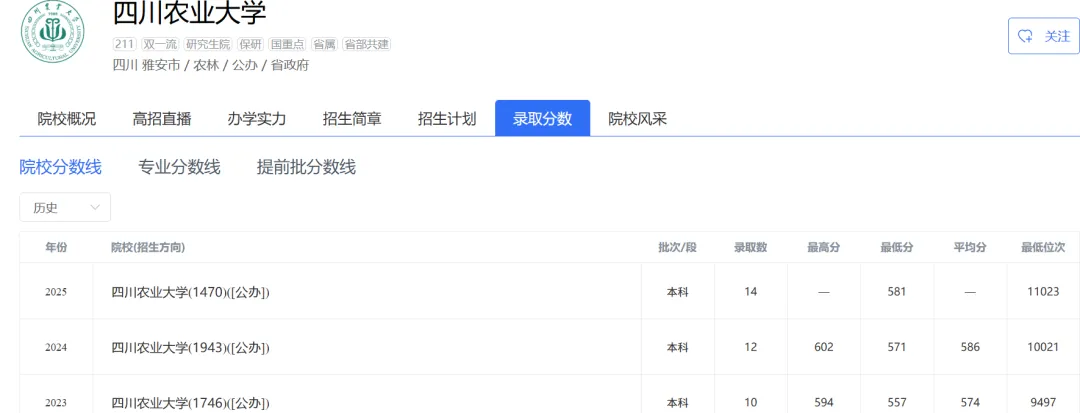1080x413 pixels.
Task: Click the 批次/段 column header
Action: click(678, 247)
